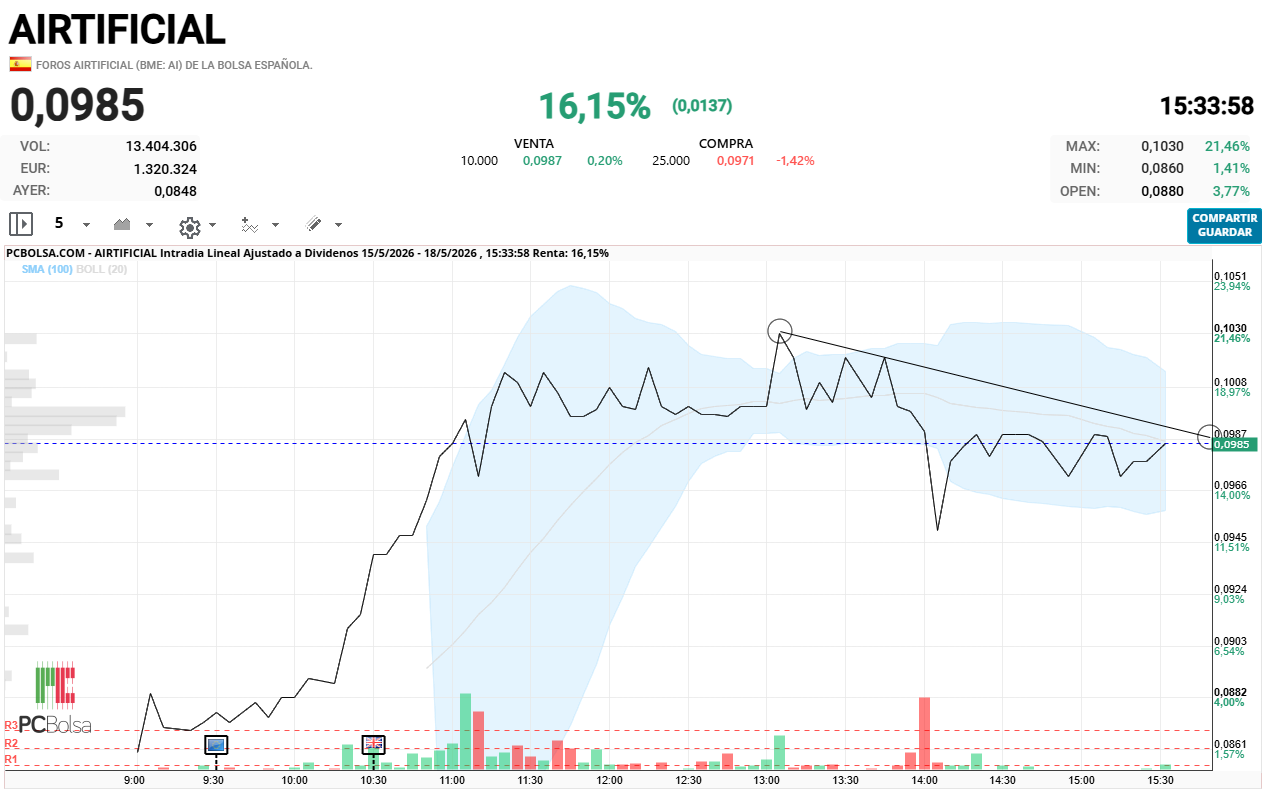Screen dimensions: 1262x789
Task: Click the PCBolsa logo
Action: pos(55,697)
